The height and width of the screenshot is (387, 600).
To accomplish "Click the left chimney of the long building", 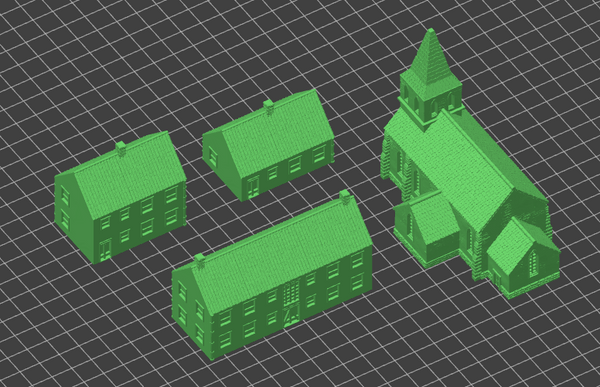I will [199, 261].
